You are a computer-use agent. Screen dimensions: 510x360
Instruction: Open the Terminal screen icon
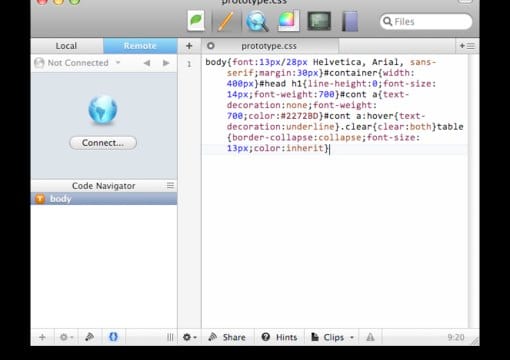point(319,21)
